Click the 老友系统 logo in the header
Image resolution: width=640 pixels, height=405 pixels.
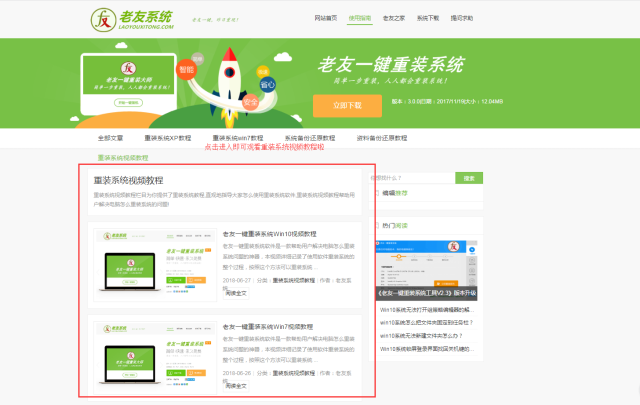pos(132,20)
